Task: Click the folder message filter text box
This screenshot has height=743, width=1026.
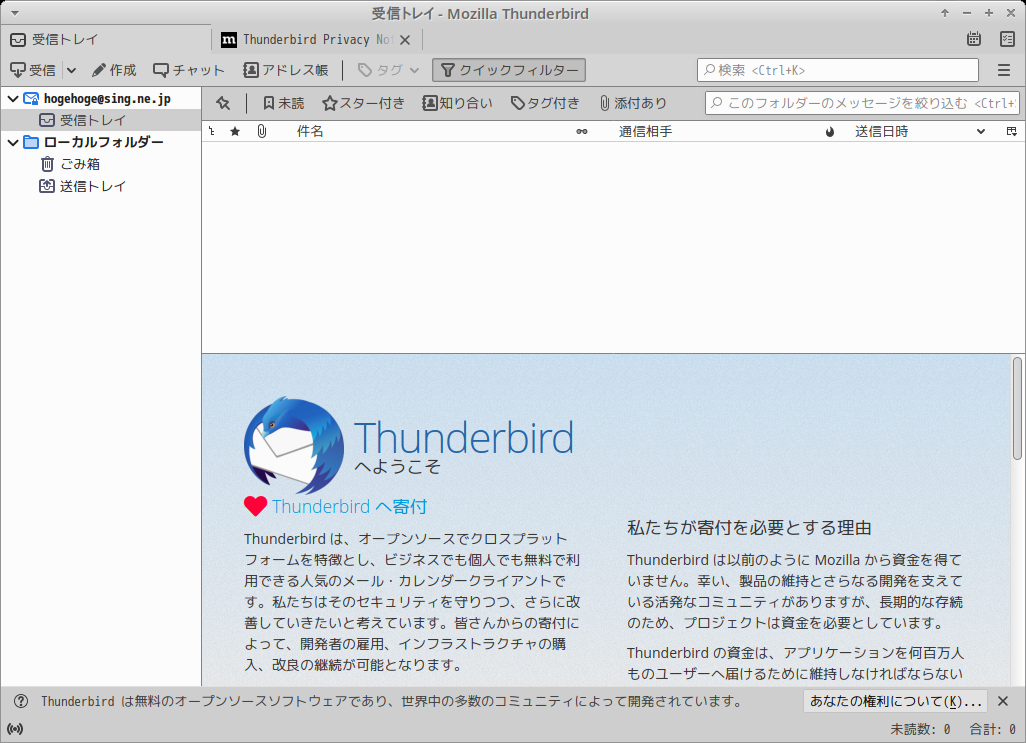Action: 862,103
